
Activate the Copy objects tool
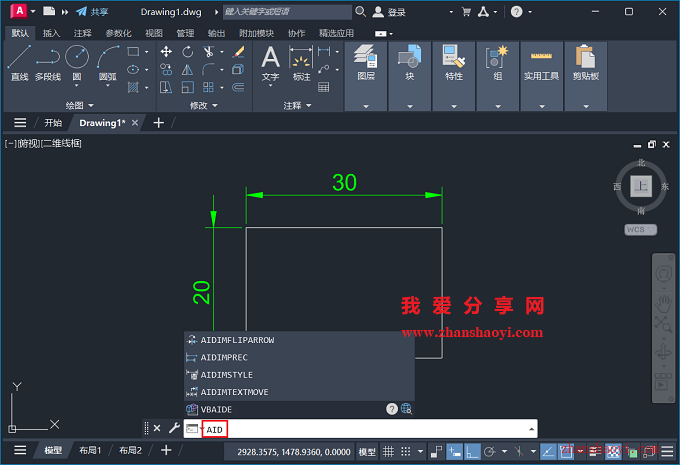click(166, 69)
